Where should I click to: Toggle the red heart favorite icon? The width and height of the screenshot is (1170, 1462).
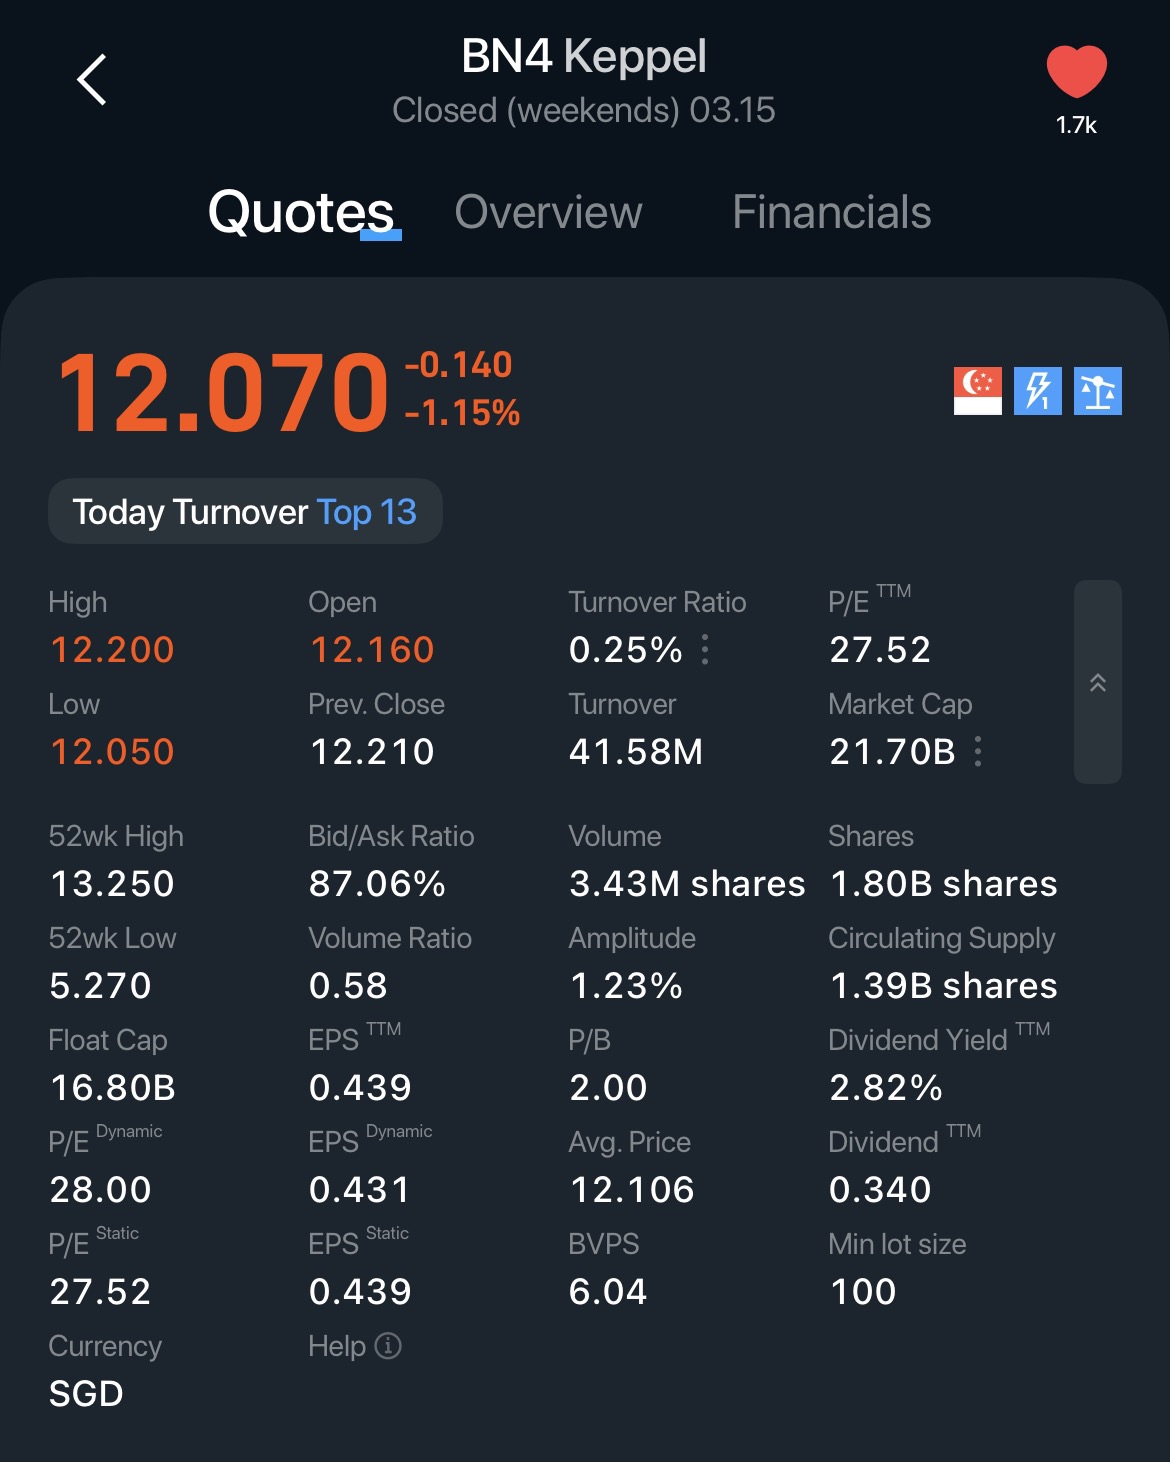1076,71
